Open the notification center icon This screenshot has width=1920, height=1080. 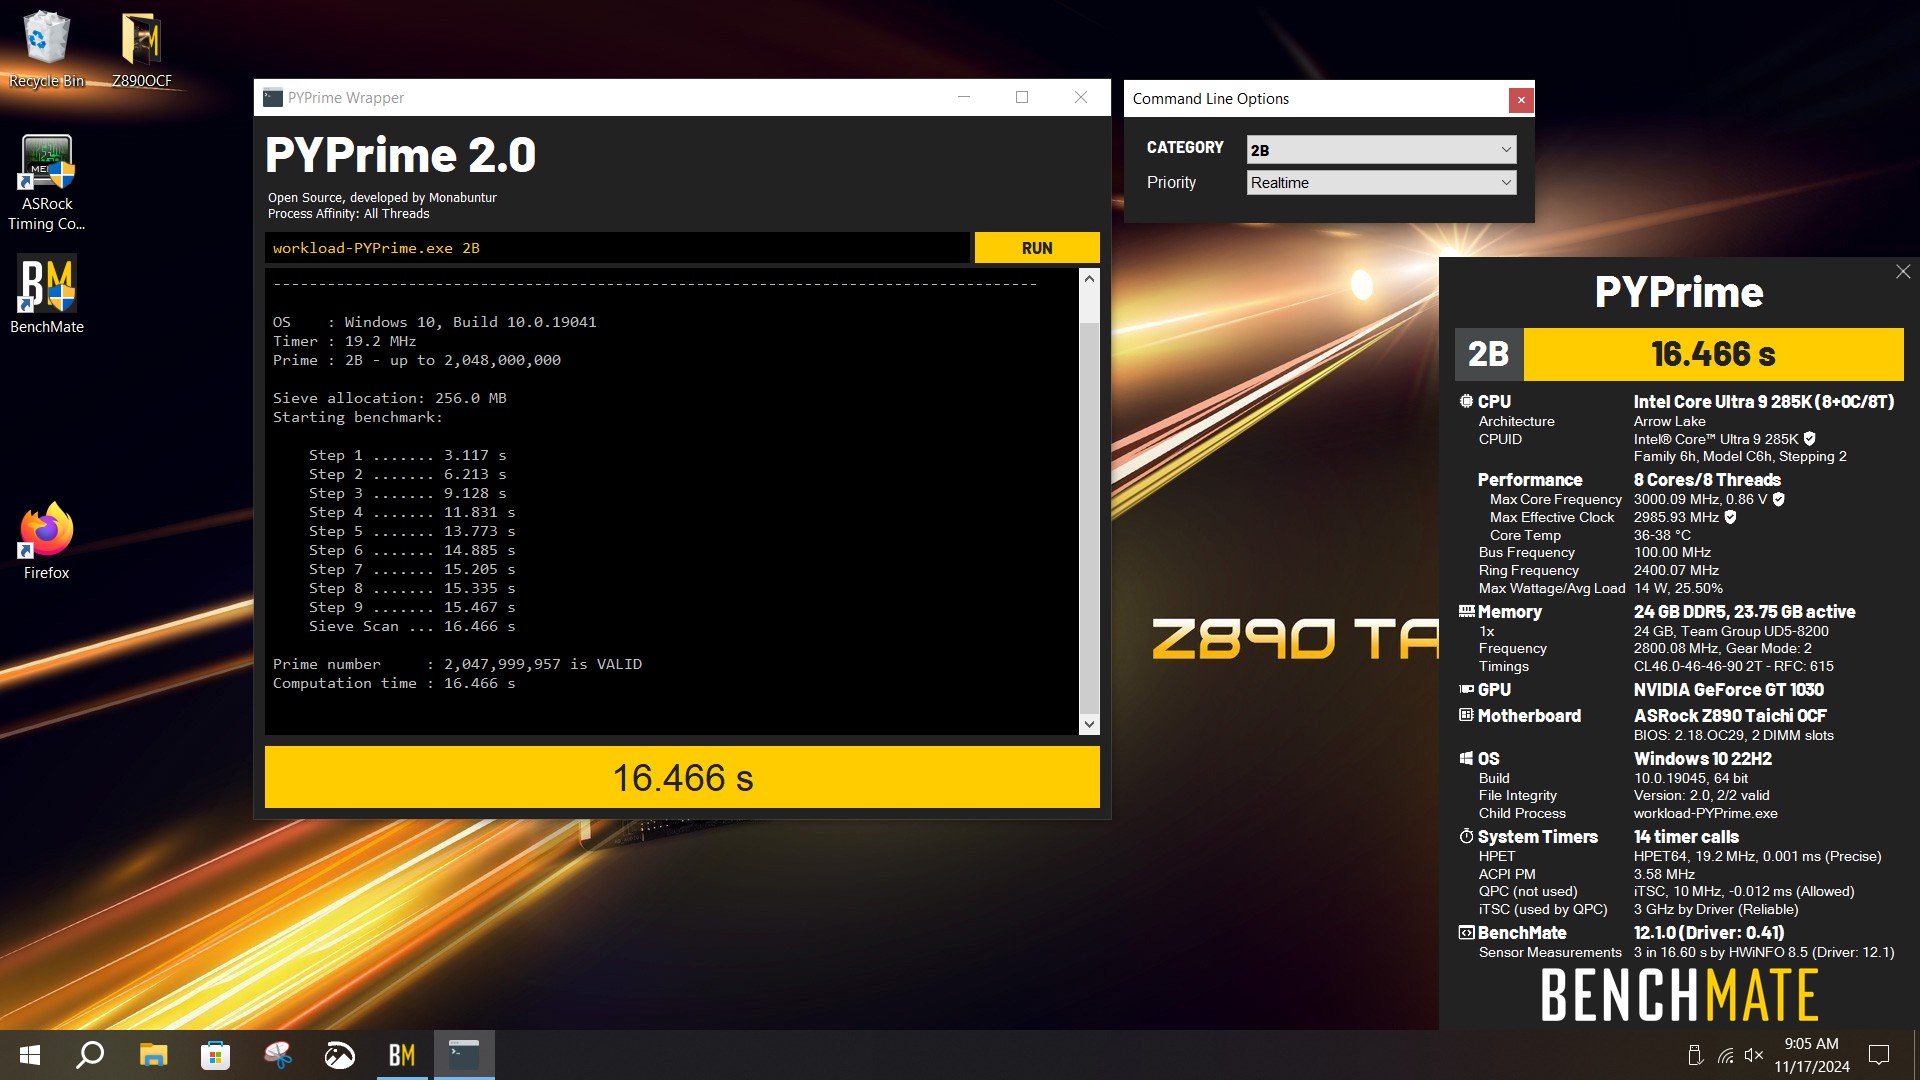point(1879,1055)
